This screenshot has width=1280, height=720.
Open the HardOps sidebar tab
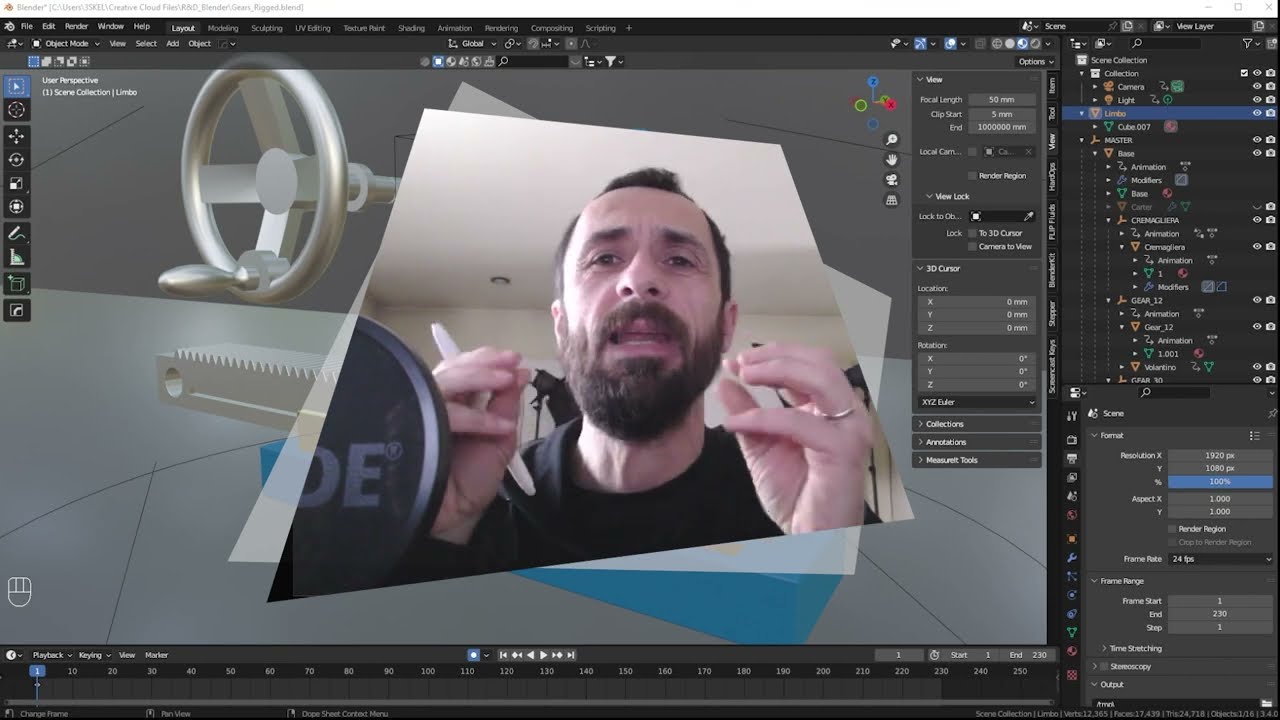(1052, 178)
